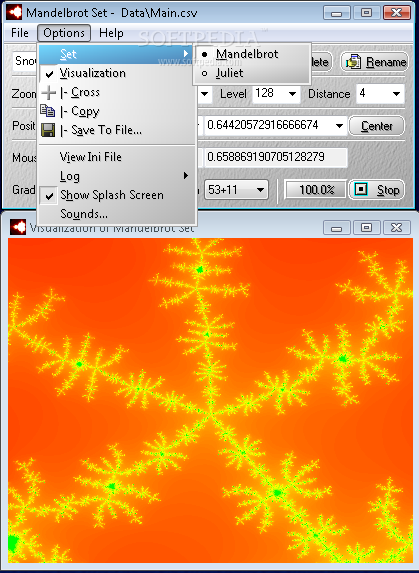Click the Stop button square icon
419x573 pixels.
[361, 189]
